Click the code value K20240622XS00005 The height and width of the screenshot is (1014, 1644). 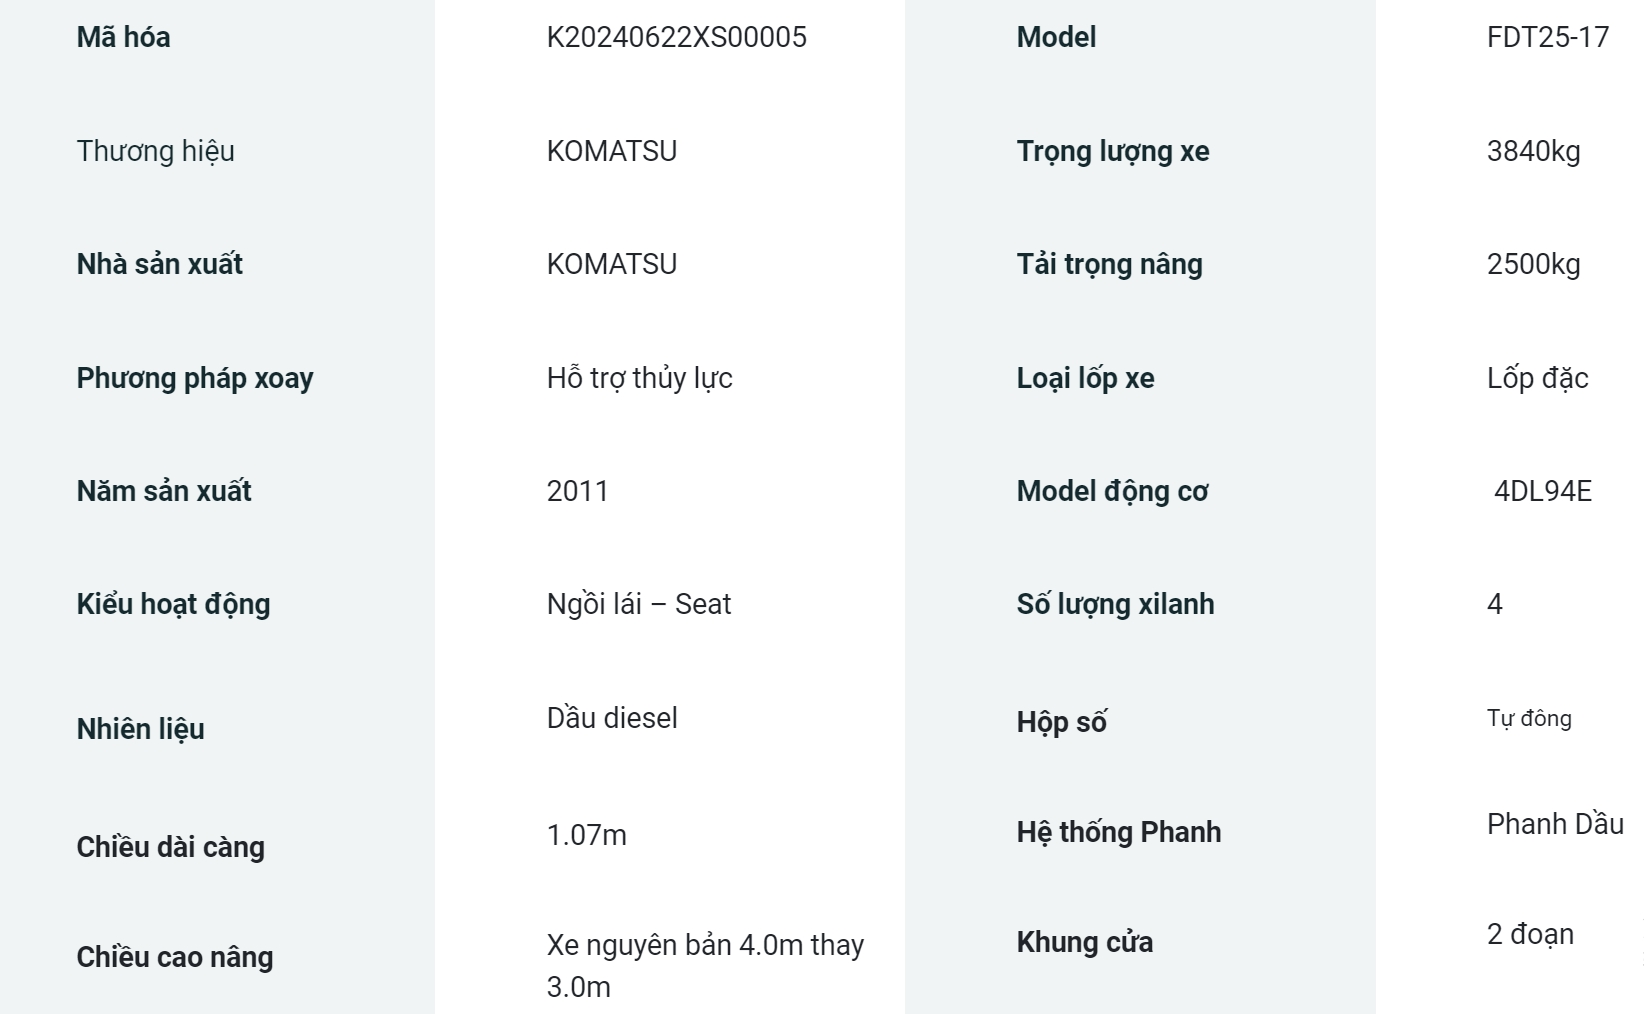tap(676, 37)
